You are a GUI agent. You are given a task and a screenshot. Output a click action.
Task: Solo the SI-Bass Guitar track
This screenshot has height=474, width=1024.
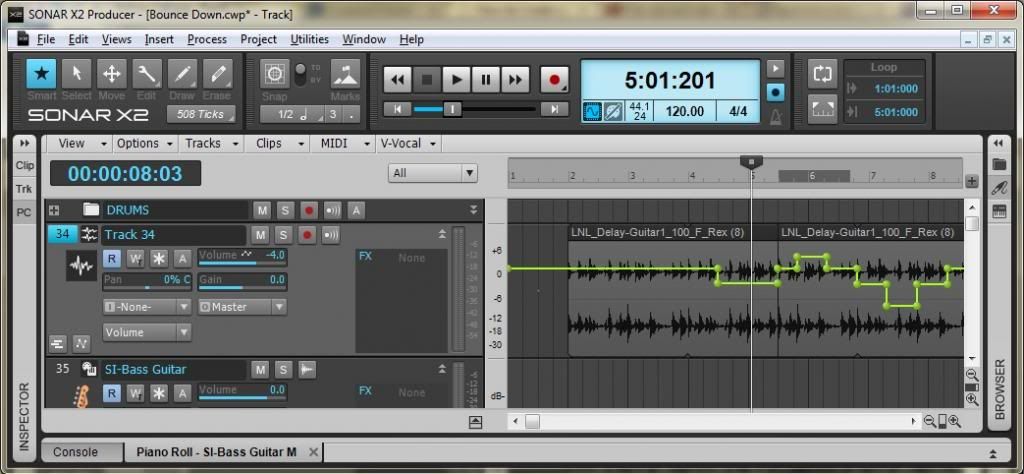284,369
